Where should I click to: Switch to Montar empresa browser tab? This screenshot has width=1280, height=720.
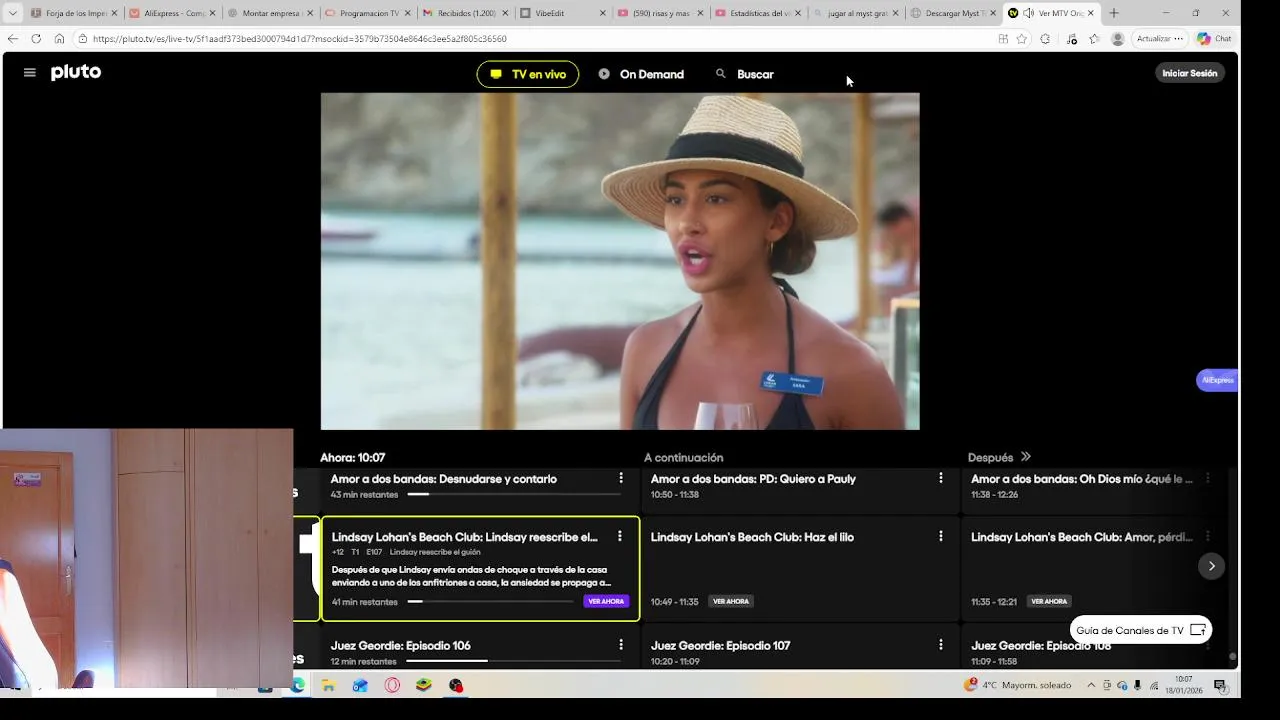pyautogui.click(x=270, y=13)
